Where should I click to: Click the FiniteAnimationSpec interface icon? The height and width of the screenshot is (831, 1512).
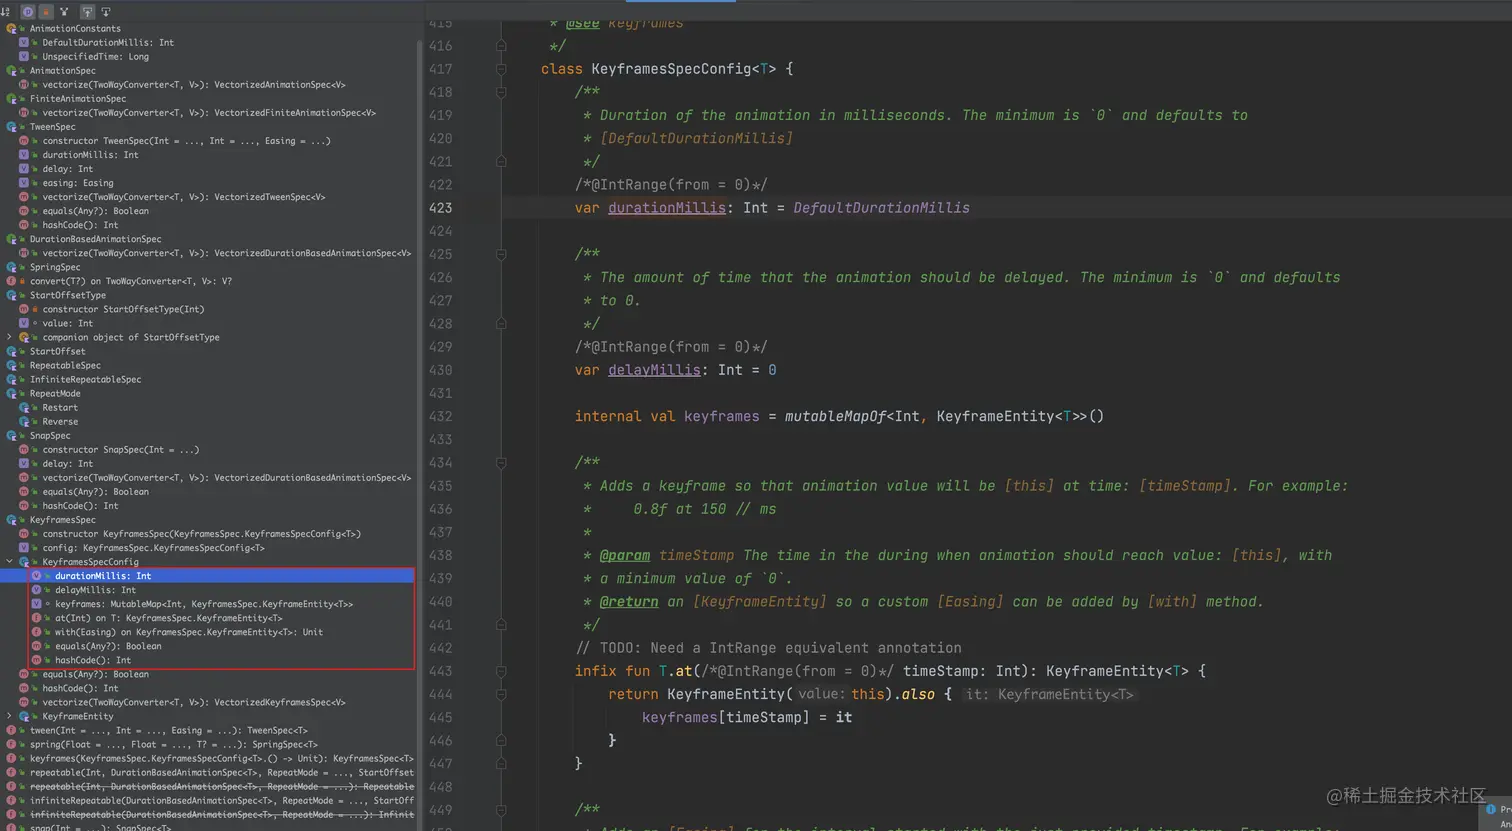click(x=12, y=99)
